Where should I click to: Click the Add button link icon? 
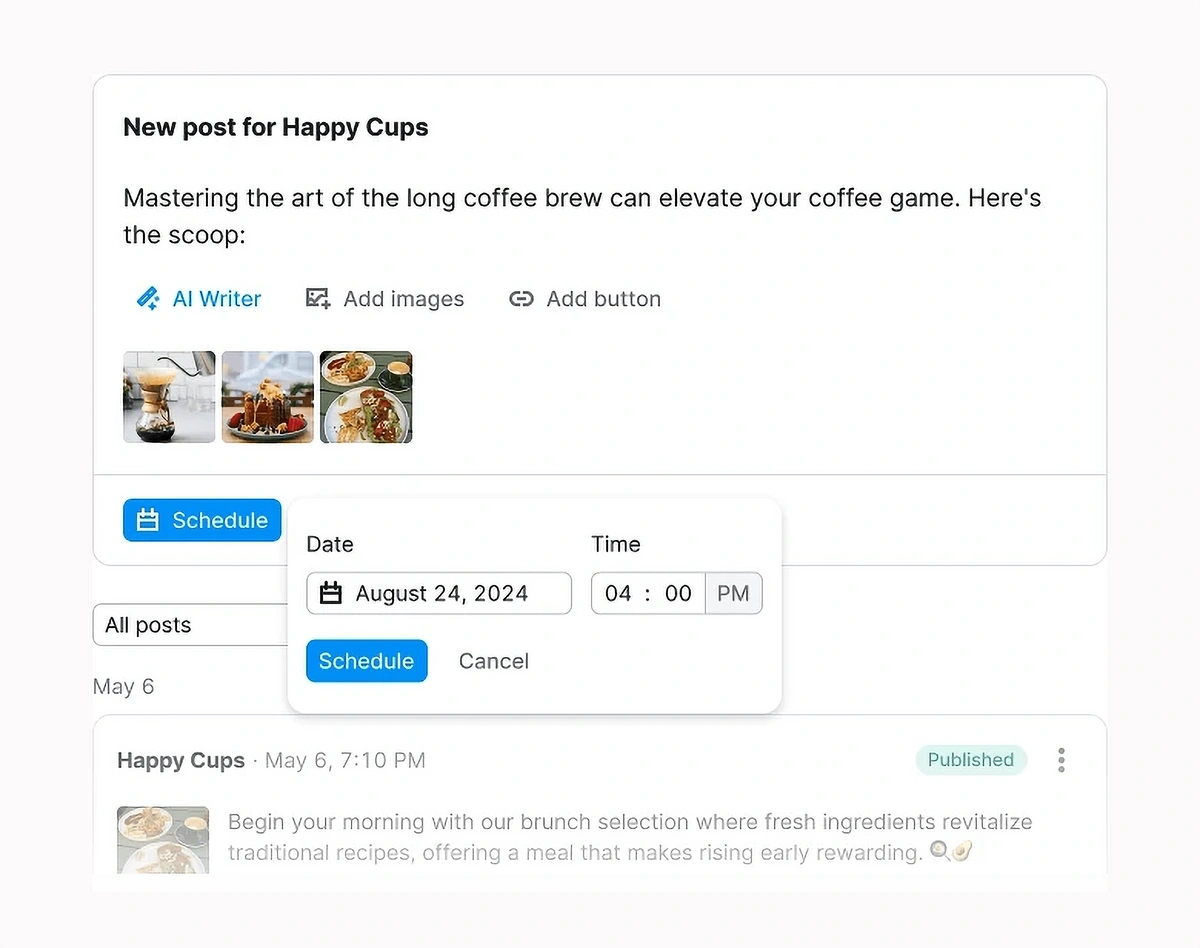click(x=521, y=299)
